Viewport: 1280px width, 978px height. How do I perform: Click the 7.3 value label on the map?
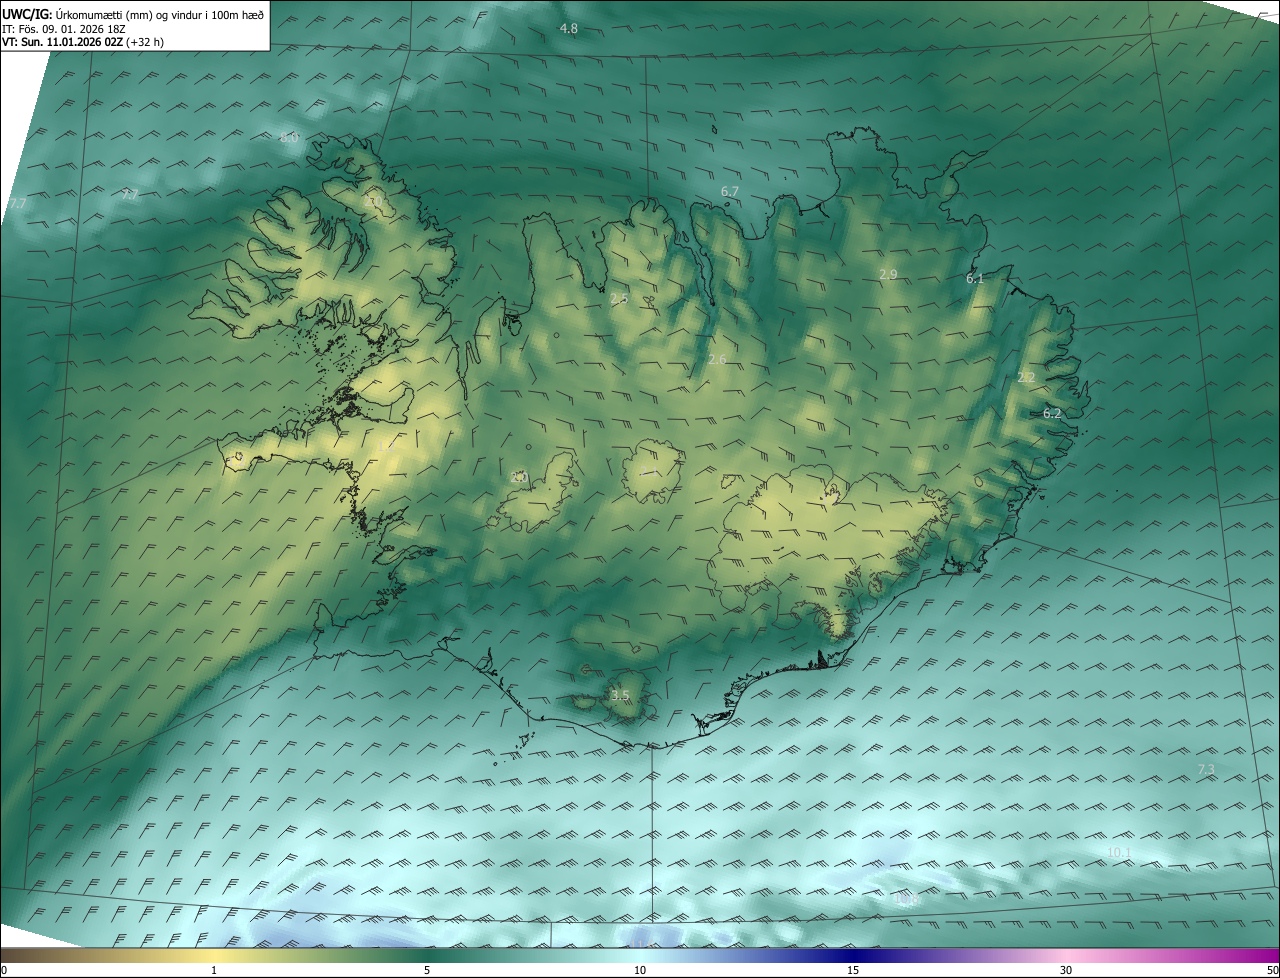pyautogui.click(x=1206, y=769)
